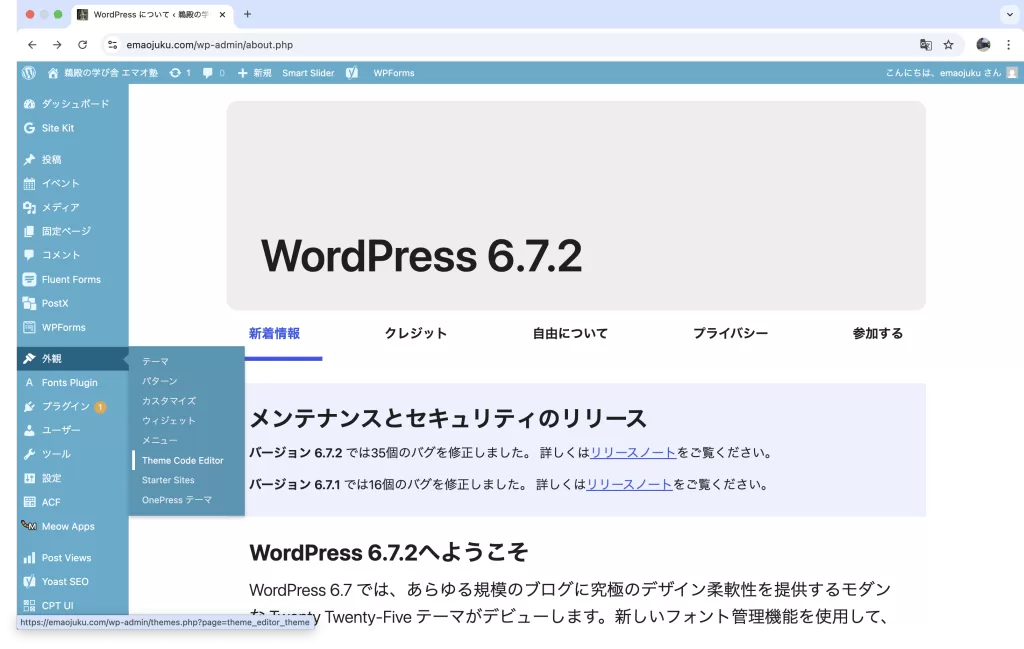Open the tab search dropdown arrow
The image size is (1024, 649).
coord(1010,14)
